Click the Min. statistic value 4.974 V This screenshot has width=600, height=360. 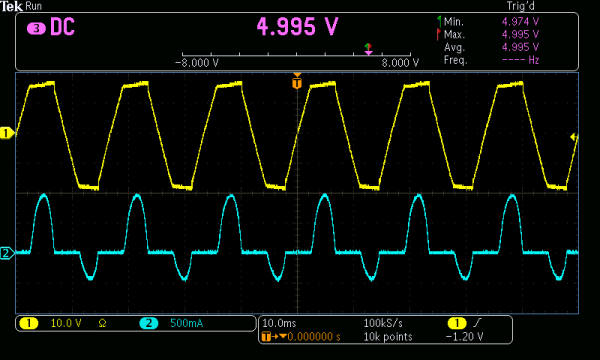[x=520, y=21]
